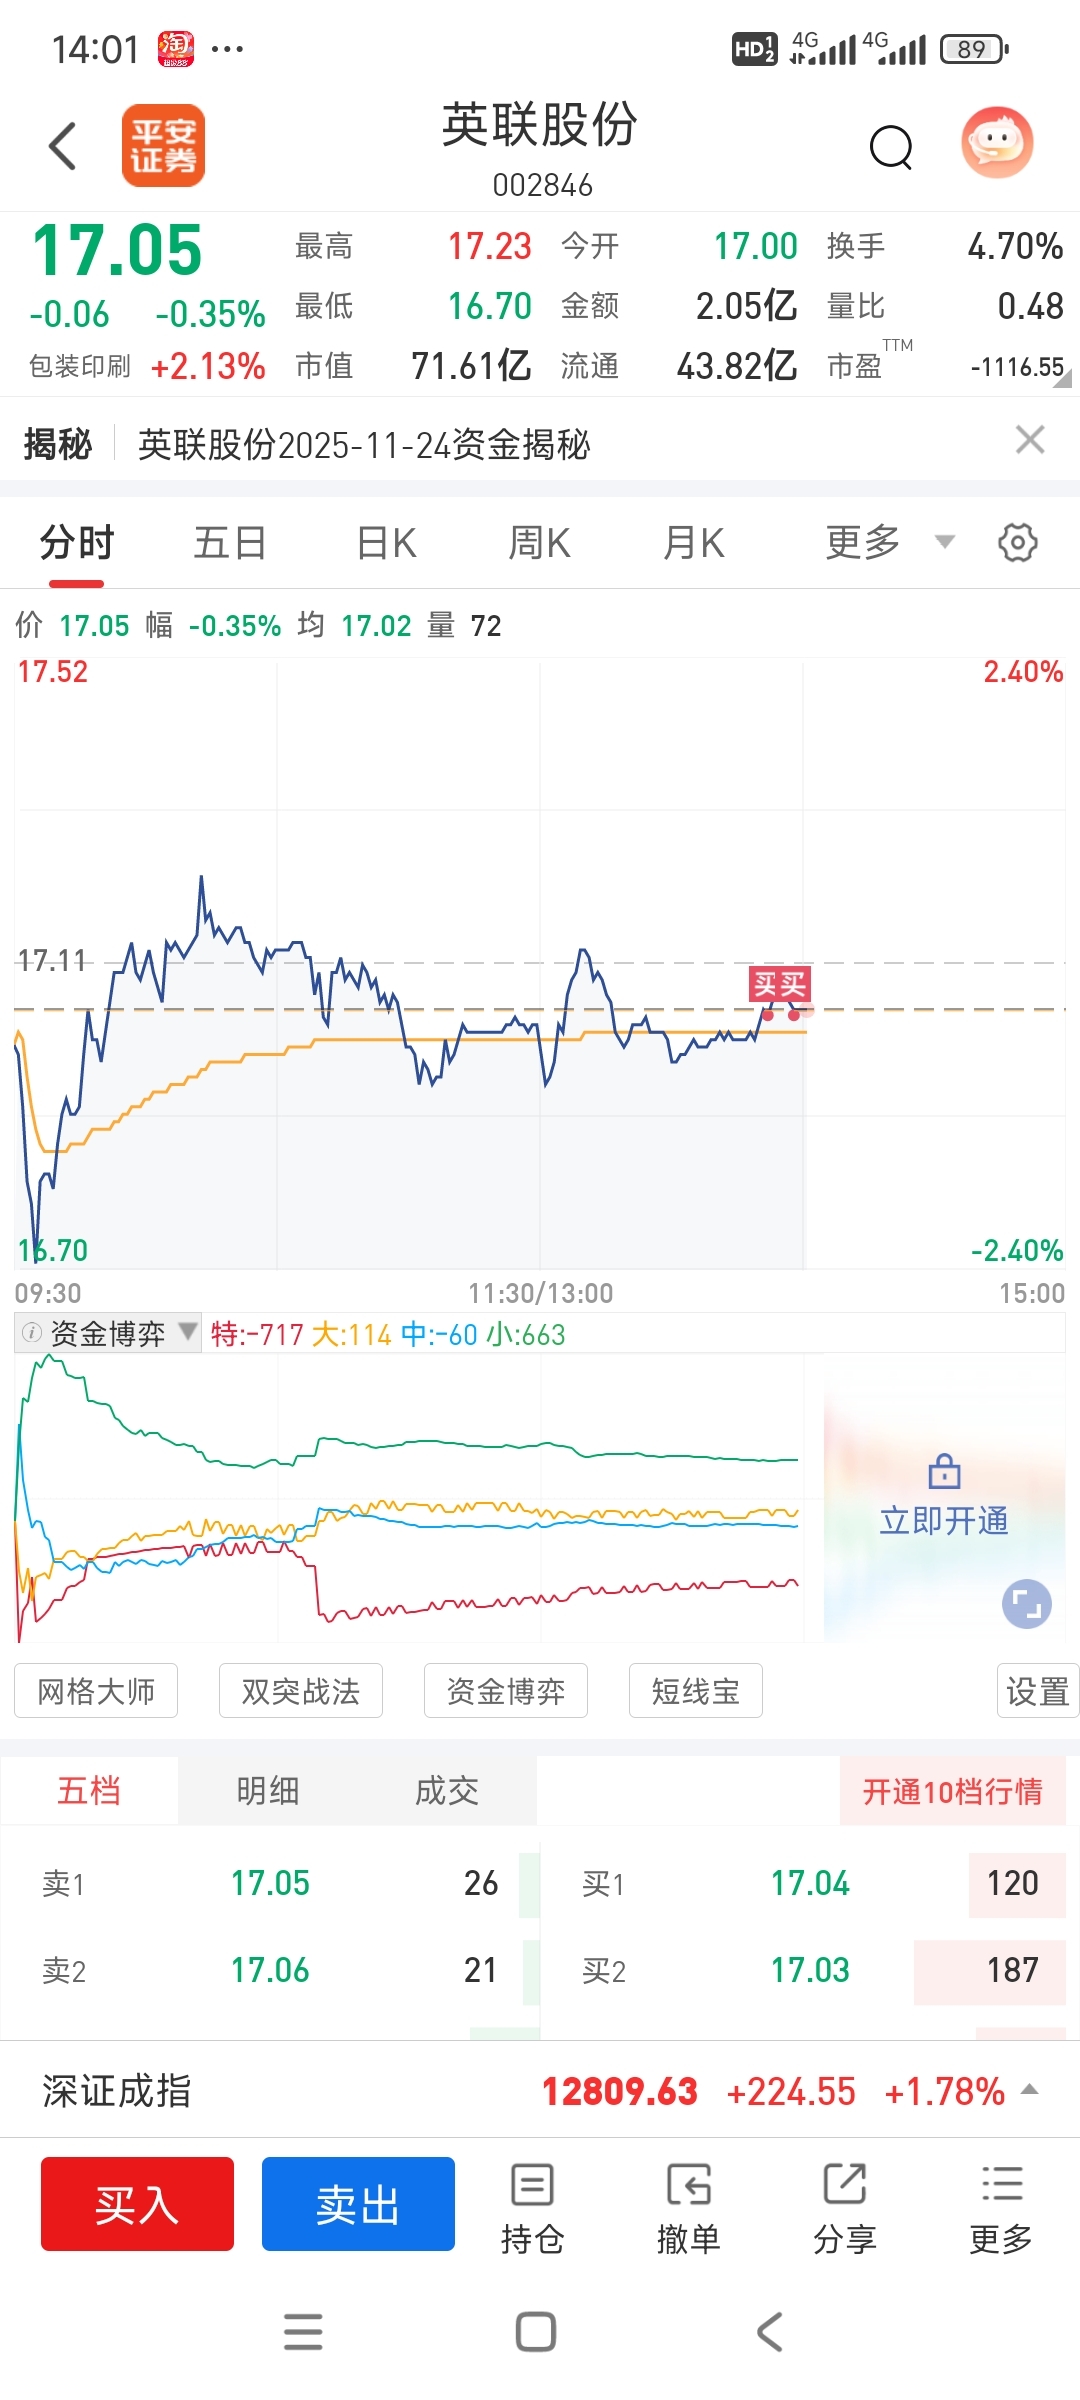
Task: Select the 网格大师 indicator toggle
Action: [96, 1691]
